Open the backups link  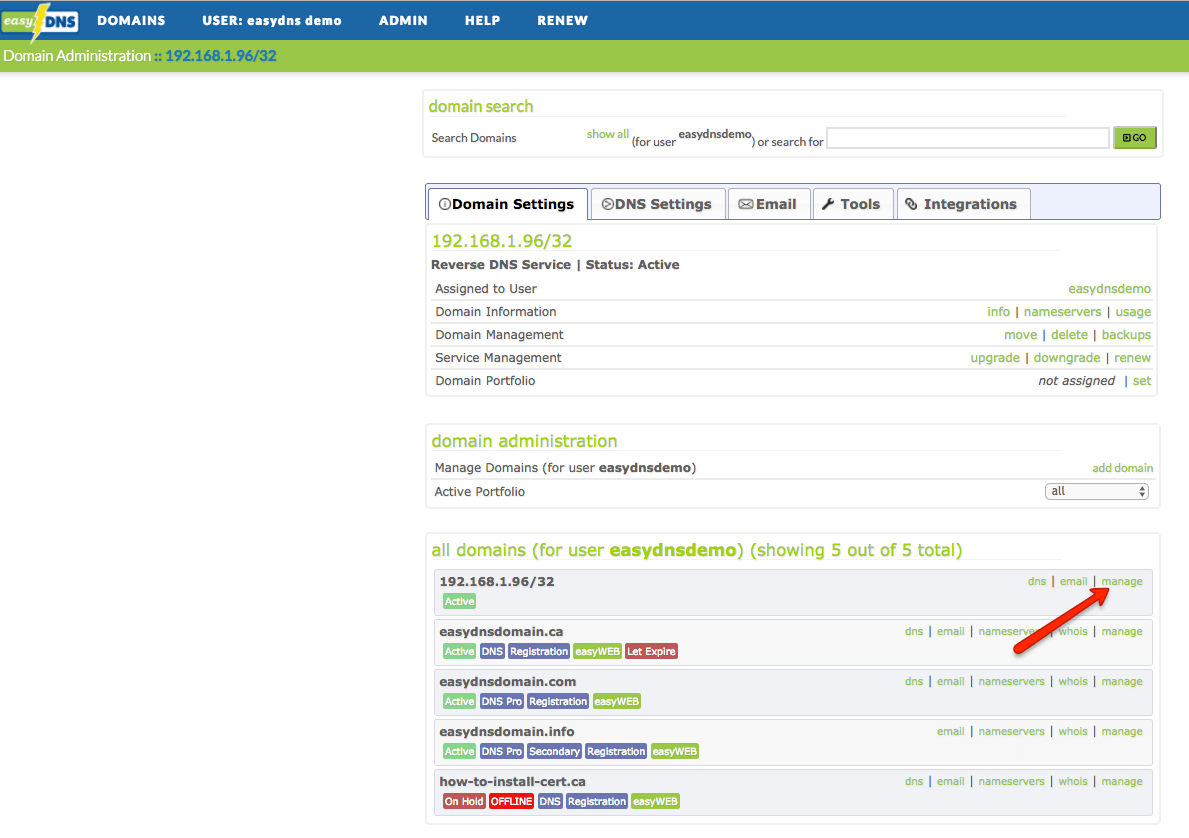[1126, 334]
